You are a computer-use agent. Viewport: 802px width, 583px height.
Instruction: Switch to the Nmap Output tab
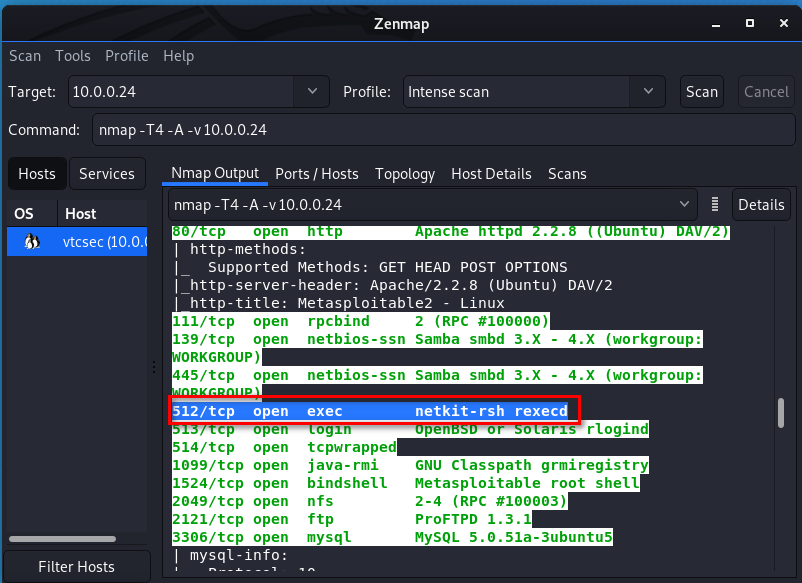(215, 173)
